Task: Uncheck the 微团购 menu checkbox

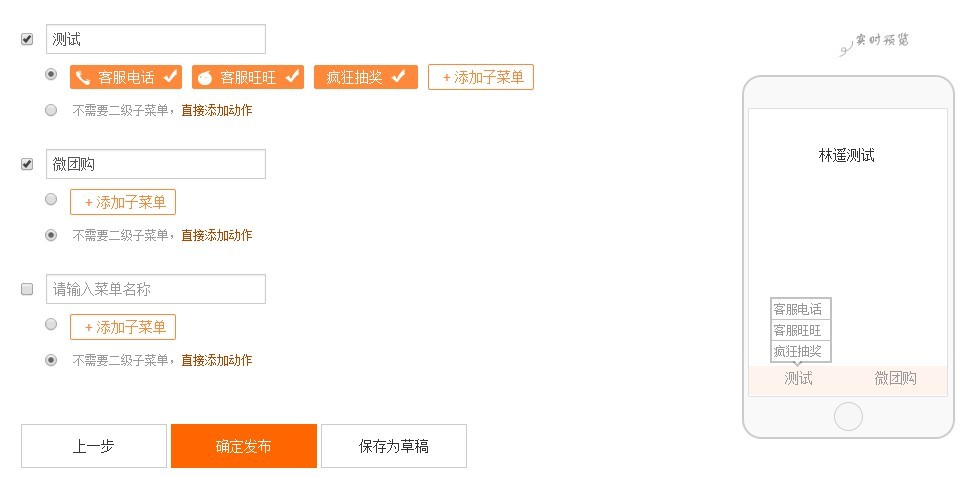Action: coord(27,164)
